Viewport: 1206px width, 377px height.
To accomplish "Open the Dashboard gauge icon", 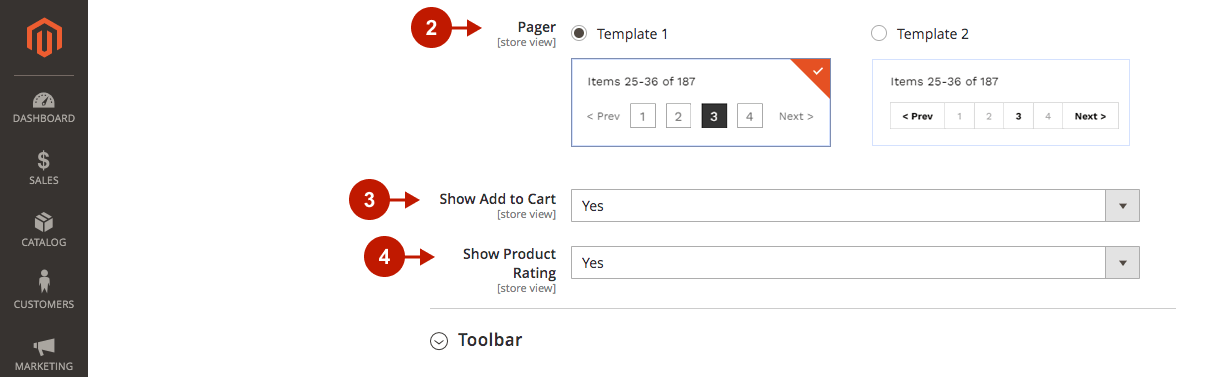I will click(43, 101).
